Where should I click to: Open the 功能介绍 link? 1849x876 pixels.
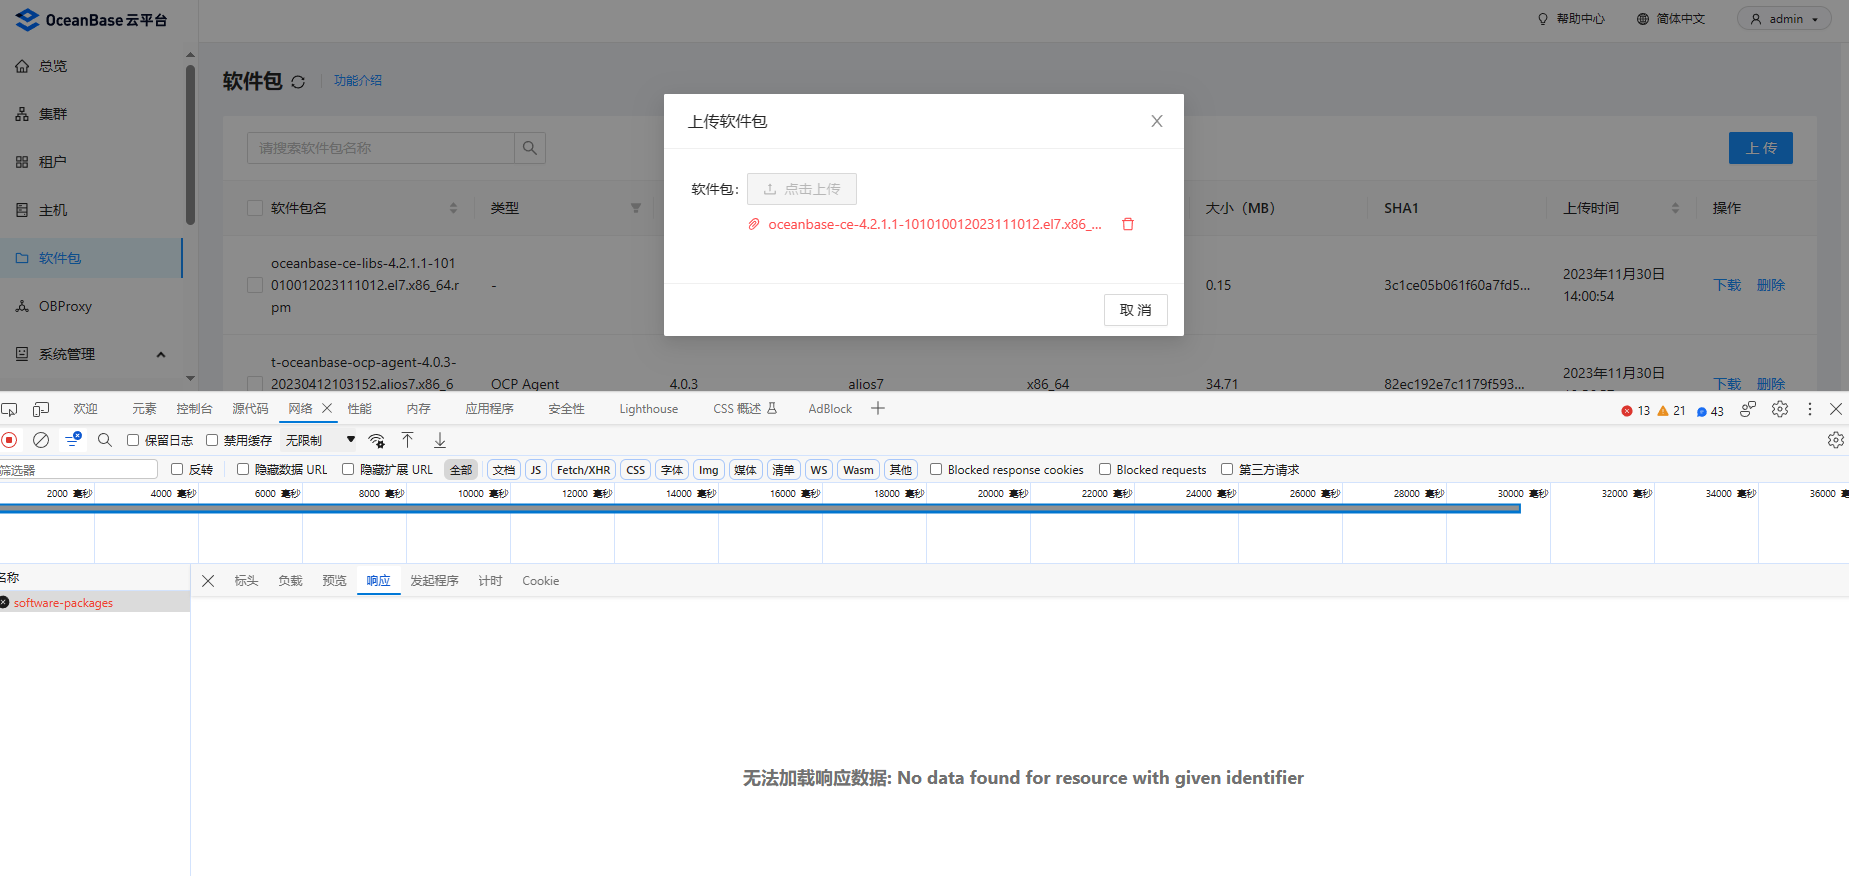point(358,81)
